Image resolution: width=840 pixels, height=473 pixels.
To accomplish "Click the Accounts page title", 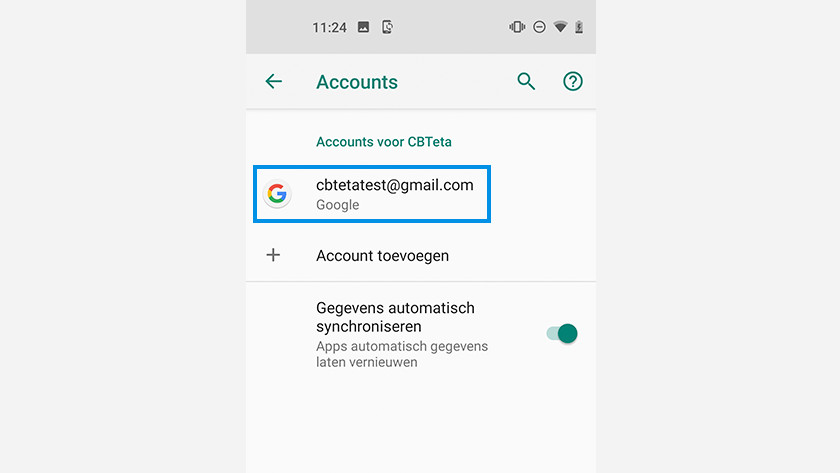I will click(x=357, y=82).
